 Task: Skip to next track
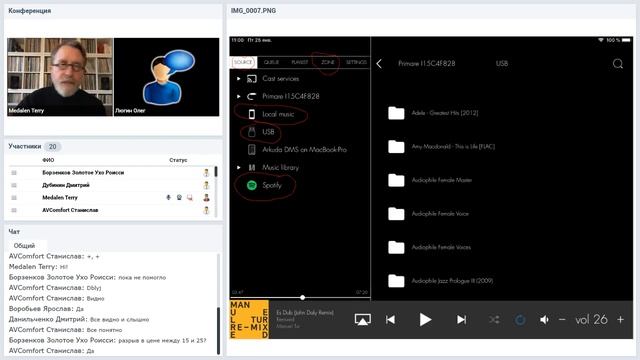point(461,320)
